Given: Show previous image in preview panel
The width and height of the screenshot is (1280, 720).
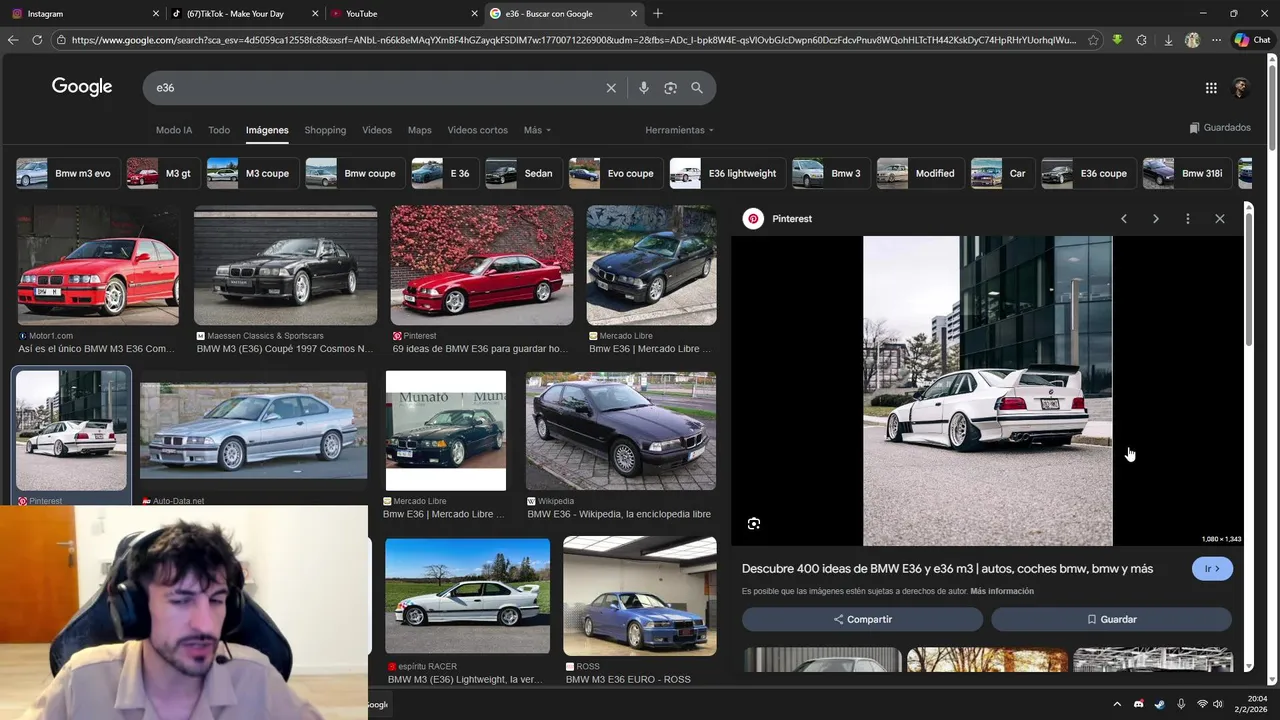Looking at the screenshot, I should point(1123,219).
